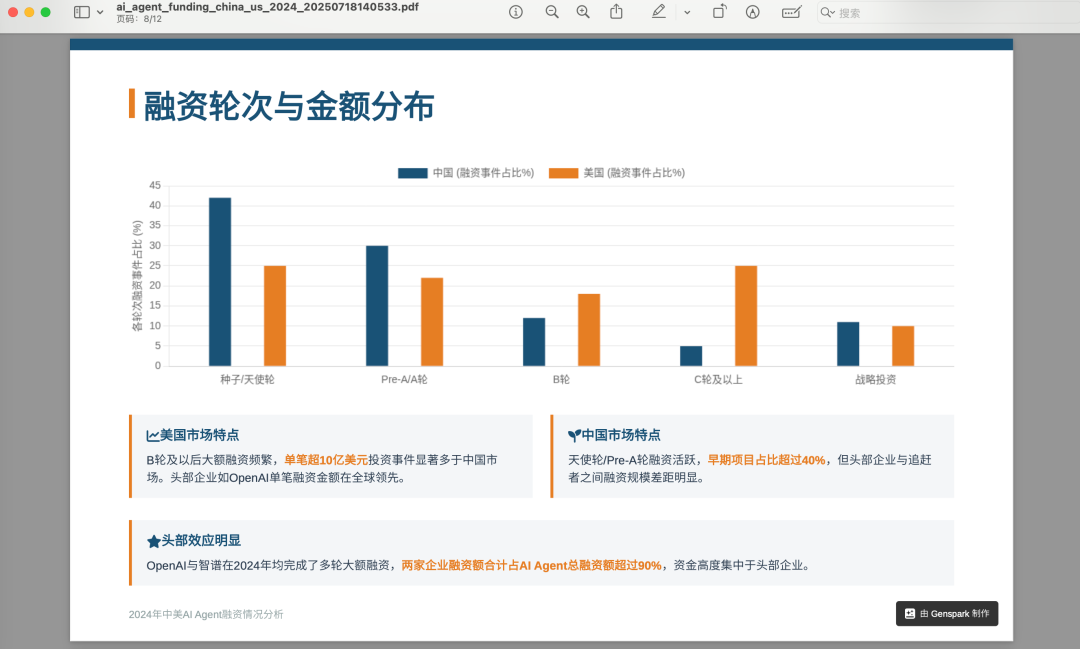
Task: Click the China bar for B轮
Action: tap(534, 342)
